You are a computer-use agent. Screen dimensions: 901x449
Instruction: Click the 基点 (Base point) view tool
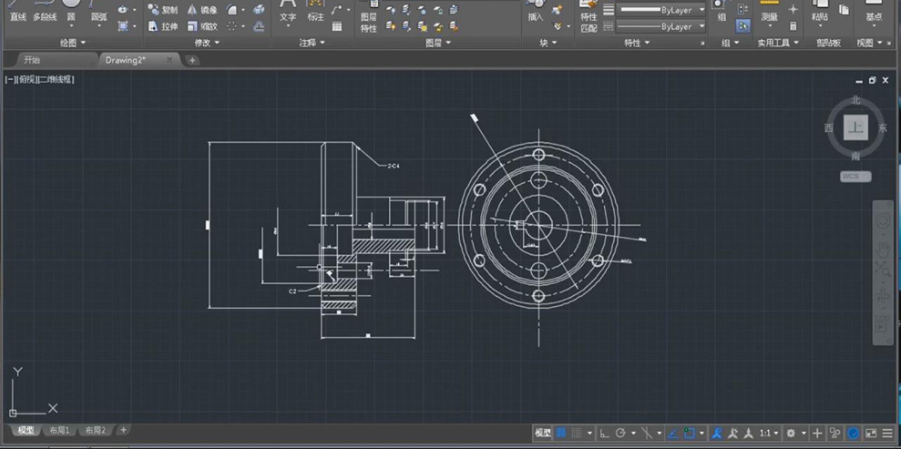[874, 13]
